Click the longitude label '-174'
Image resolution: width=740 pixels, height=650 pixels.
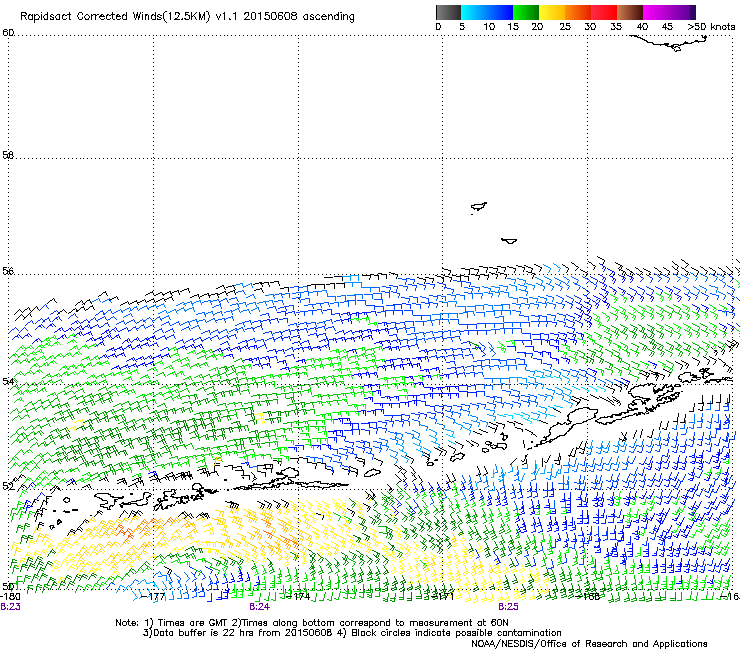(298, 597)
